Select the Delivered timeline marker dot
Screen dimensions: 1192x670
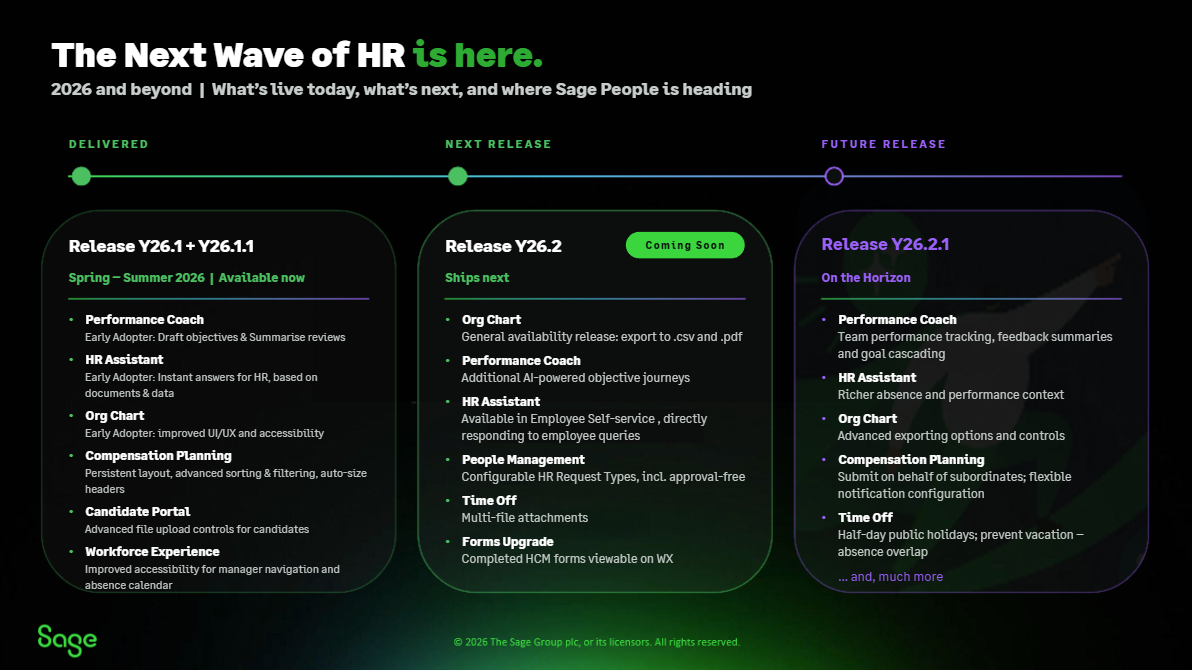[81, 176]
